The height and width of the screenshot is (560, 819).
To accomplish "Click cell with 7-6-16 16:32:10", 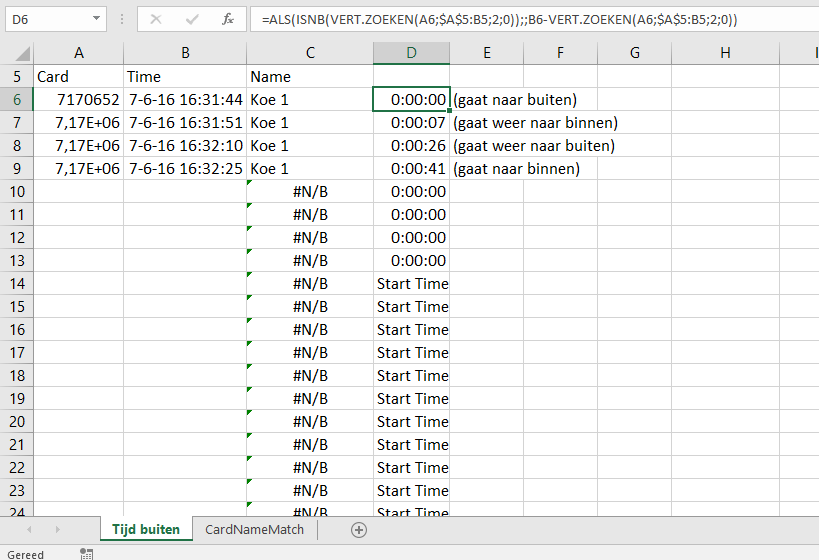I will click(x=185, y=146).
